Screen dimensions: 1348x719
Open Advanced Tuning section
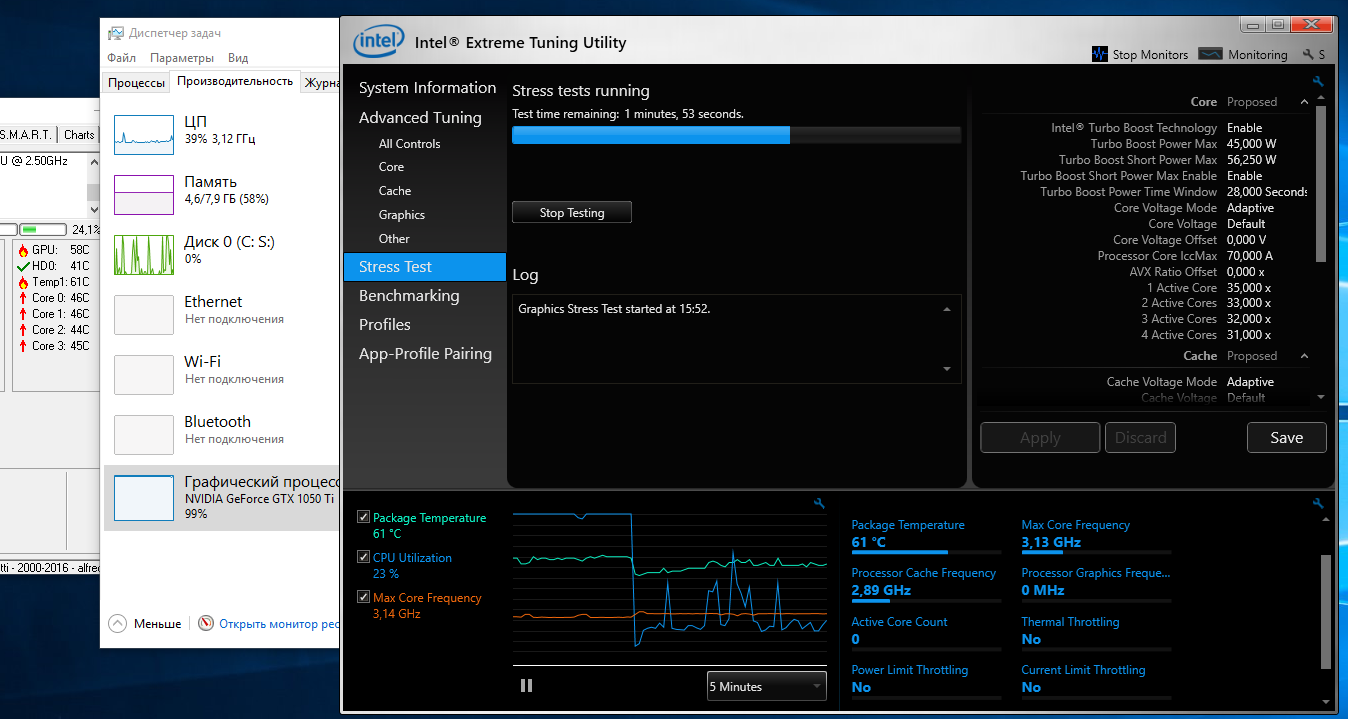[x=420, y=118]
